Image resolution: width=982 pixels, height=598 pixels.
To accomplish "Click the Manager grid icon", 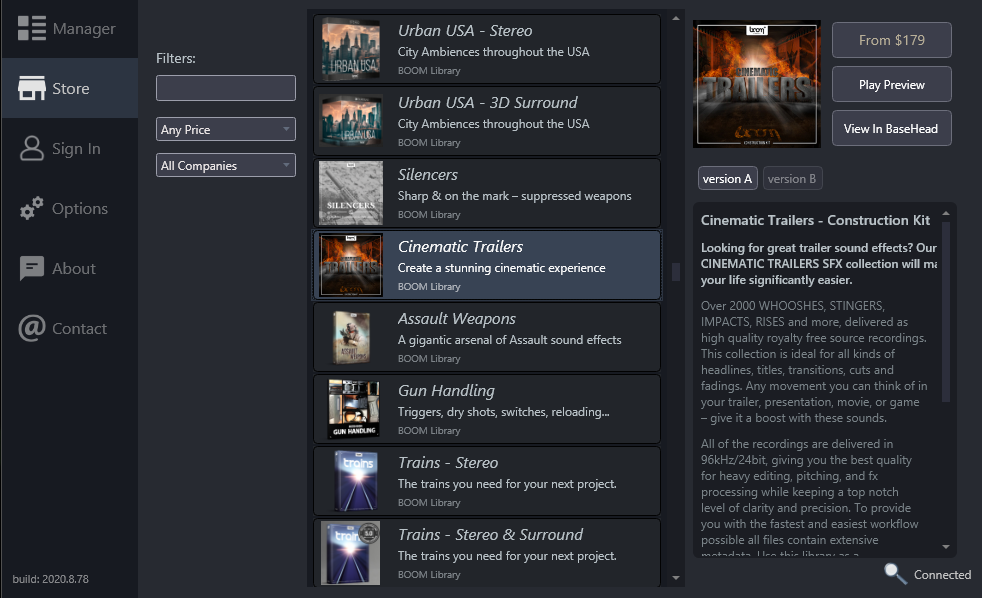I will [x=31, y=28].
